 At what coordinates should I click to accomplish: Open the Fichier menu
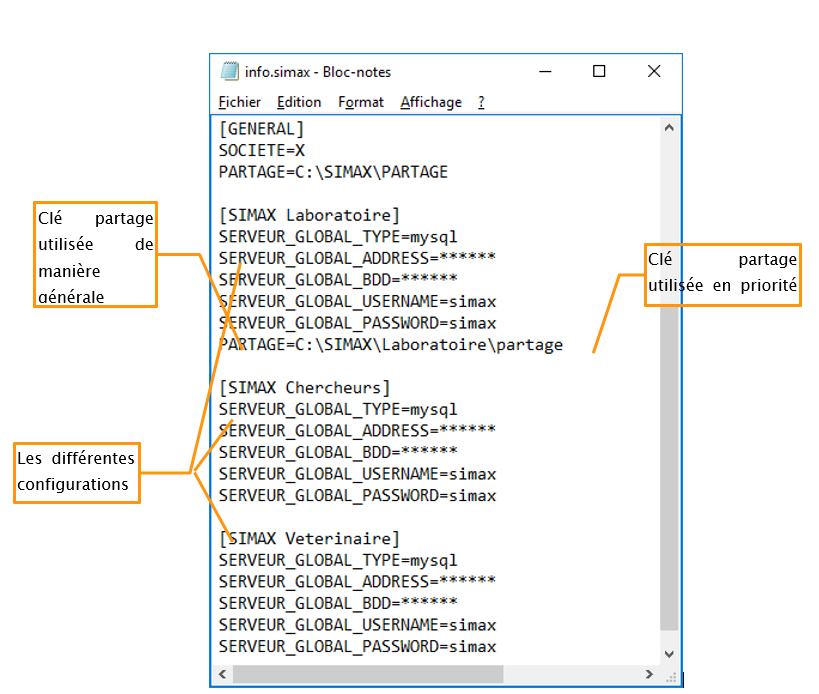[239, 102]
